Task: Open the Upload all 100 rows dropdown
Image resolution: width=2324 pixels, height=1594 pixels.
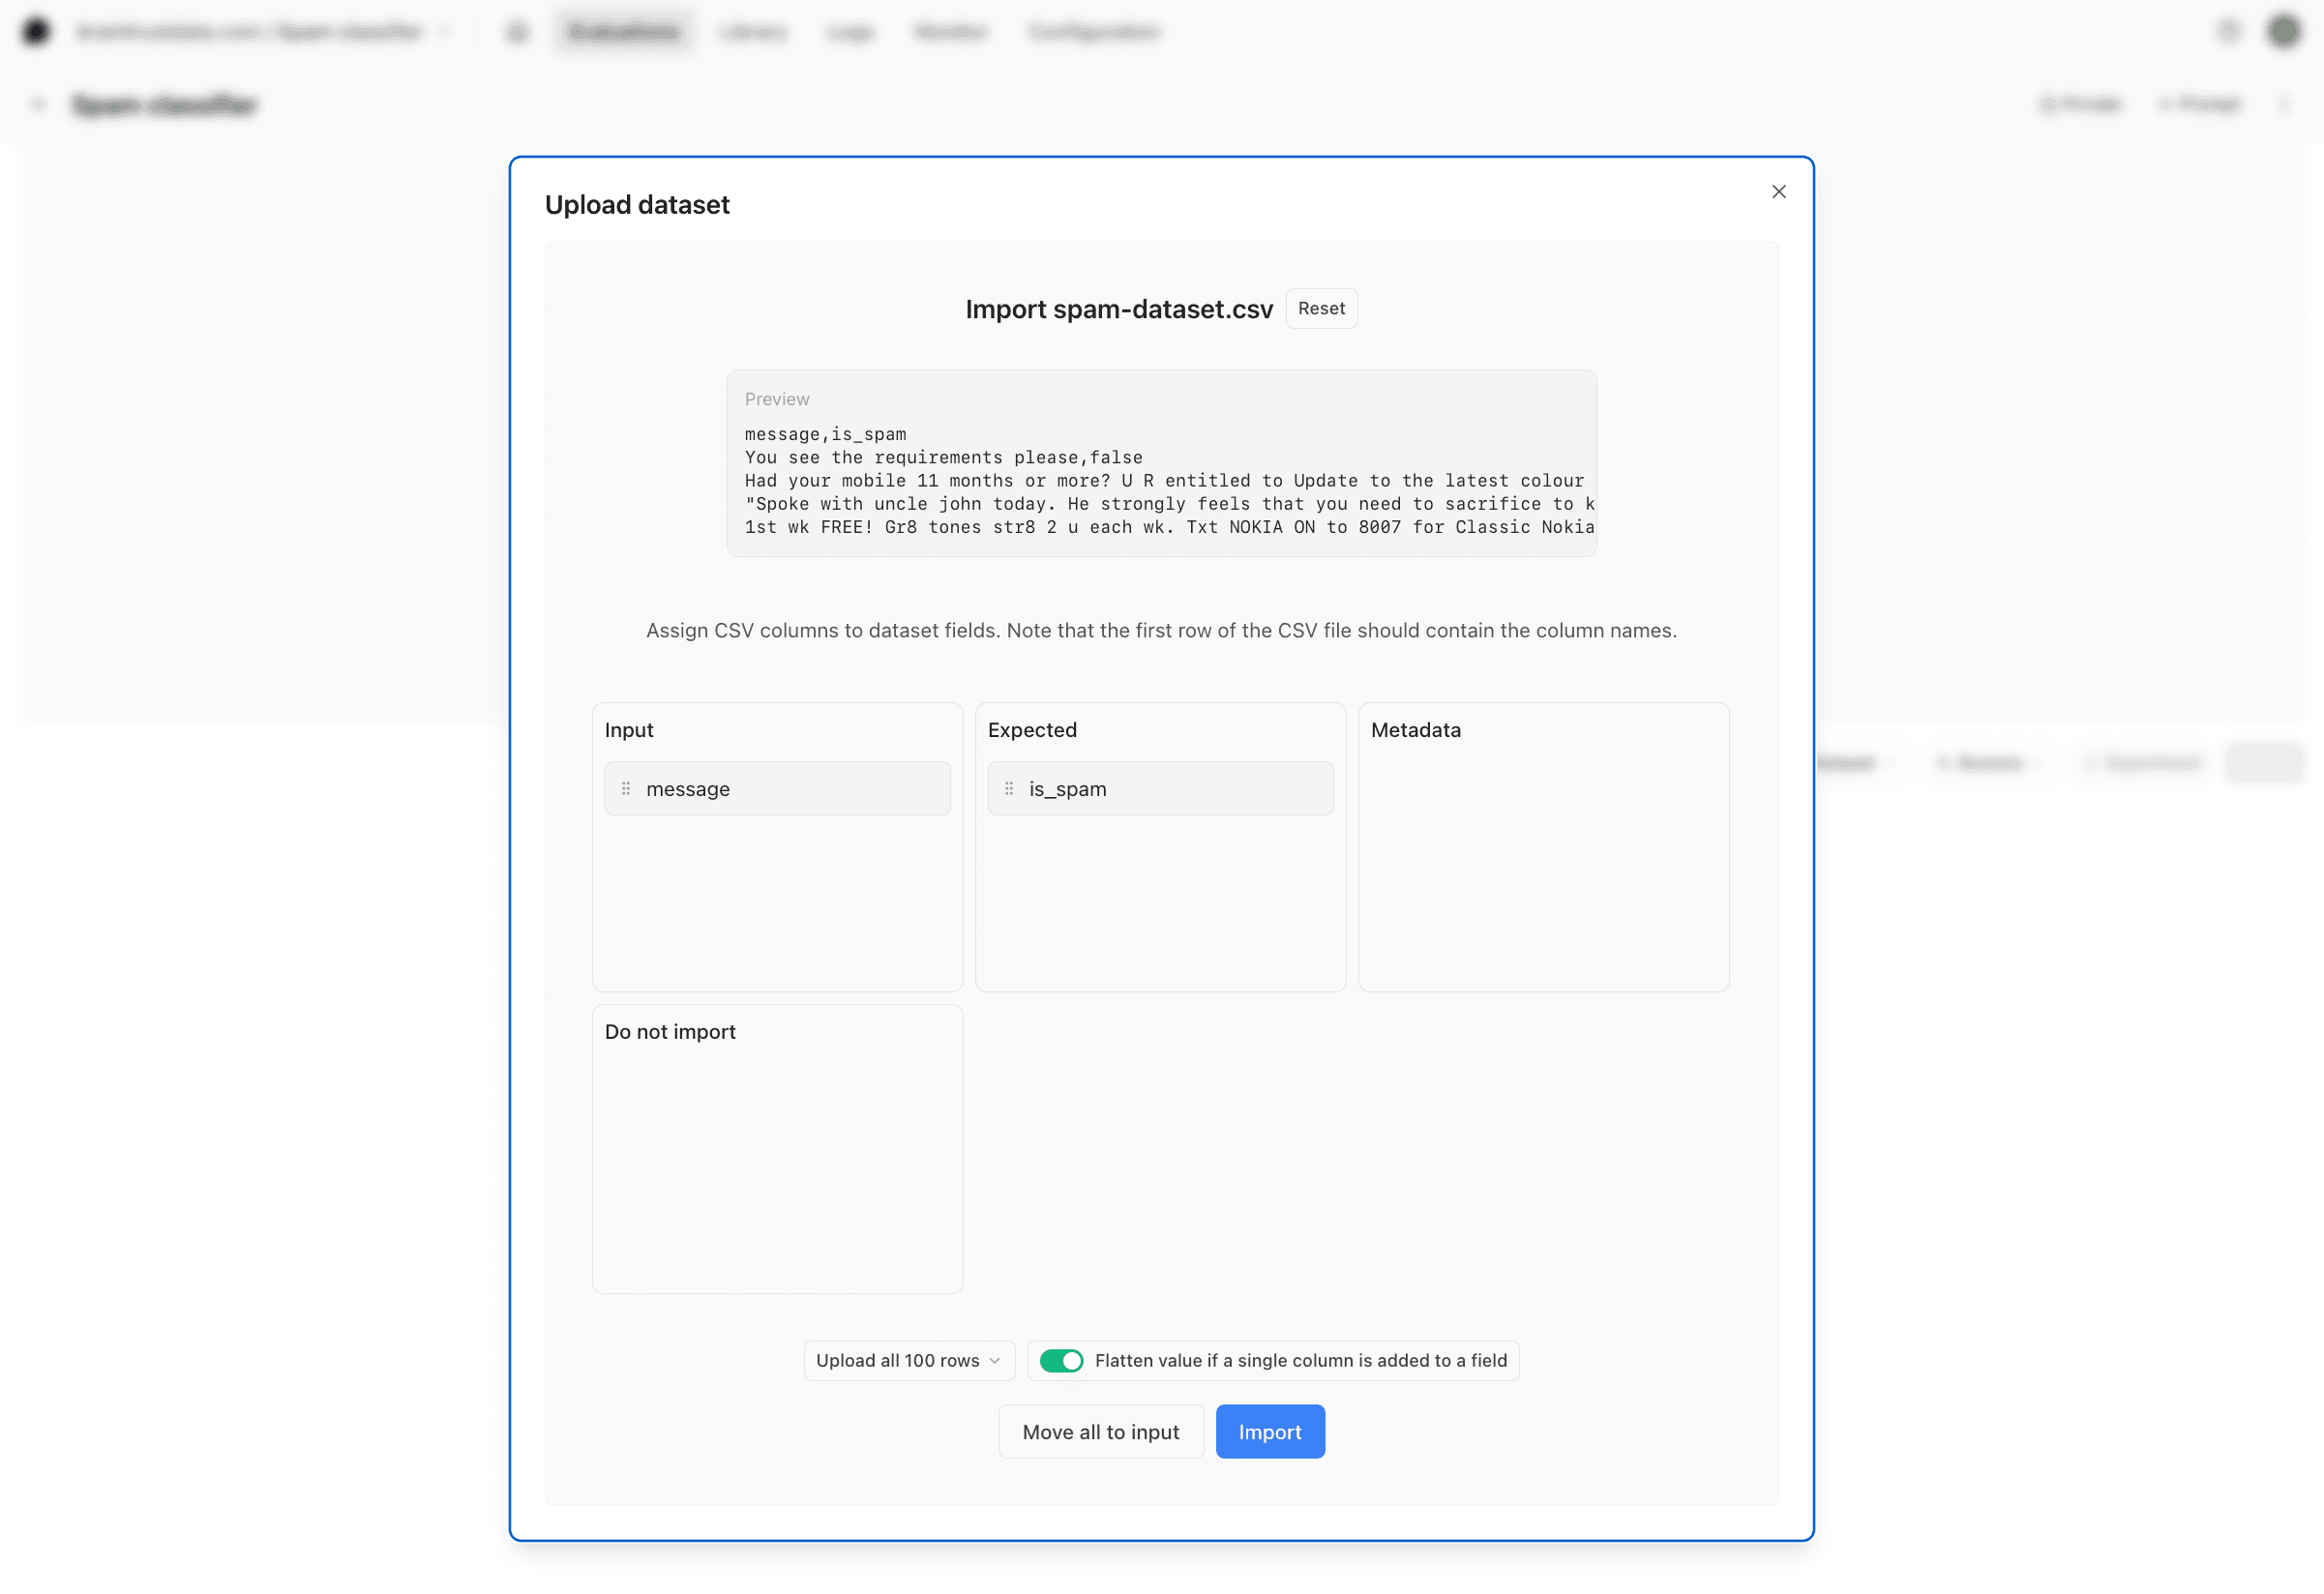Action: click(908, 1360)
